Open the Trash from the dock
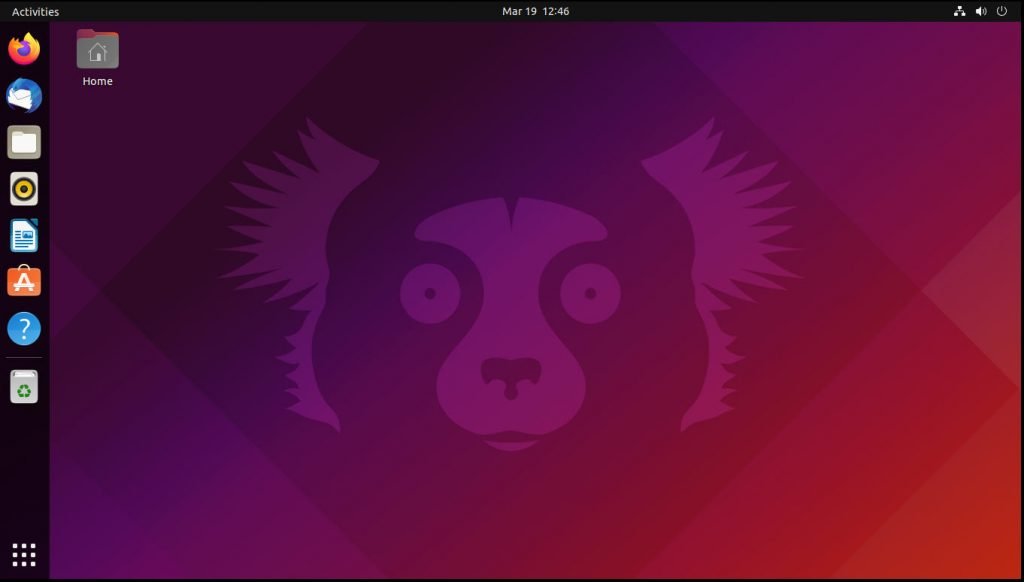The image size is (1024, 582). (22, 387)
